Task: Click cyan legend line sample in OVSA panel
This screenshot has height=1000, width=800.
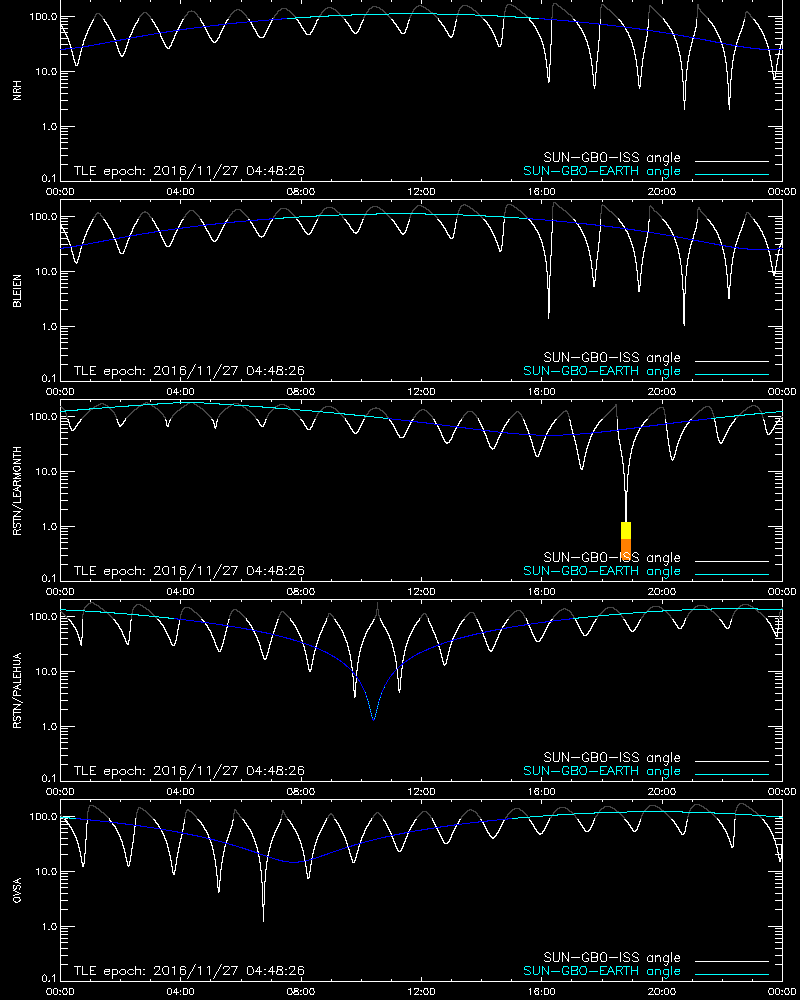Action: (x=732, y=975)
